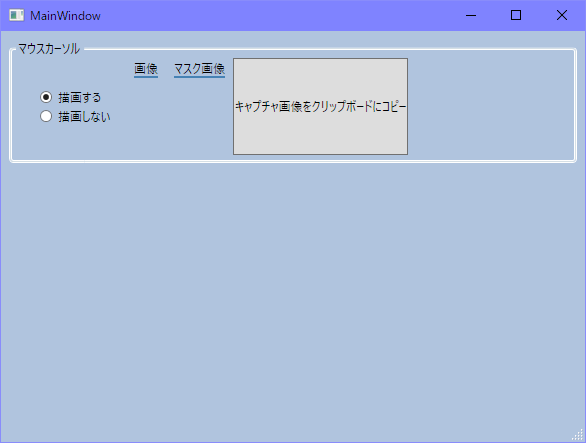Maximize the MainWindow window
The image size is (586, 443).
tap(516, 15)
